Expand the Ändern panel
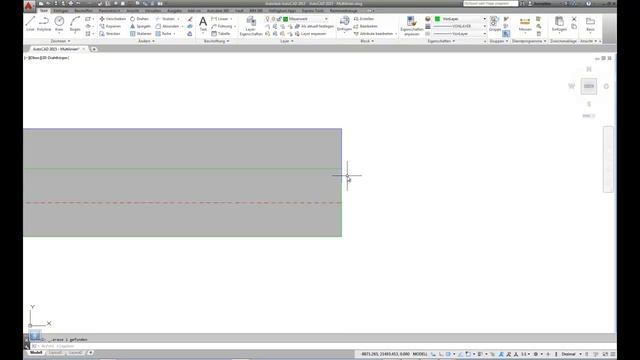 click(146, 41)
